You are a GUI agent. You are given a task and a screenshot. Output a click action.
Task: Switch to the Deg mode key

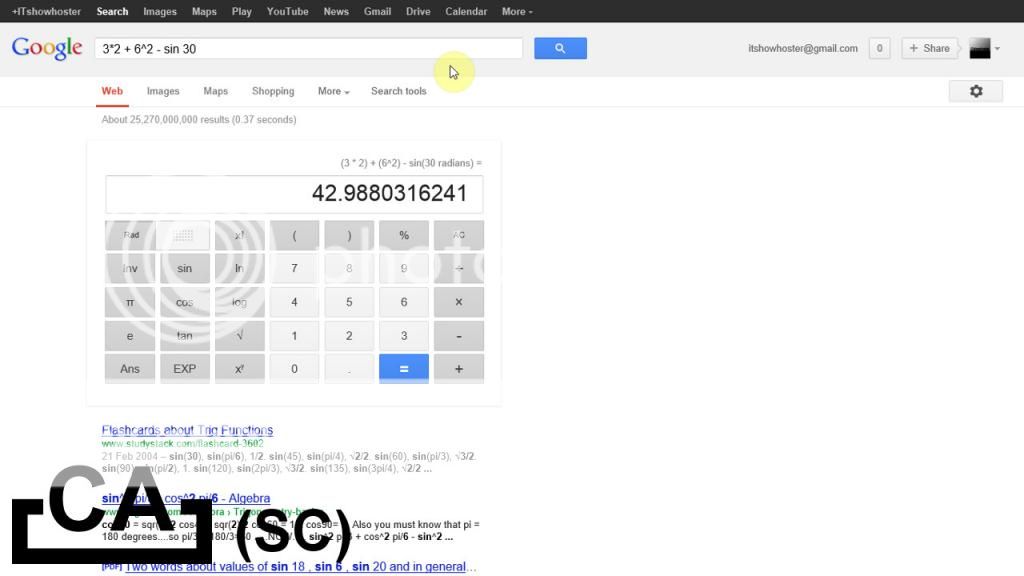pyautogui.click(x=184, y=235)
